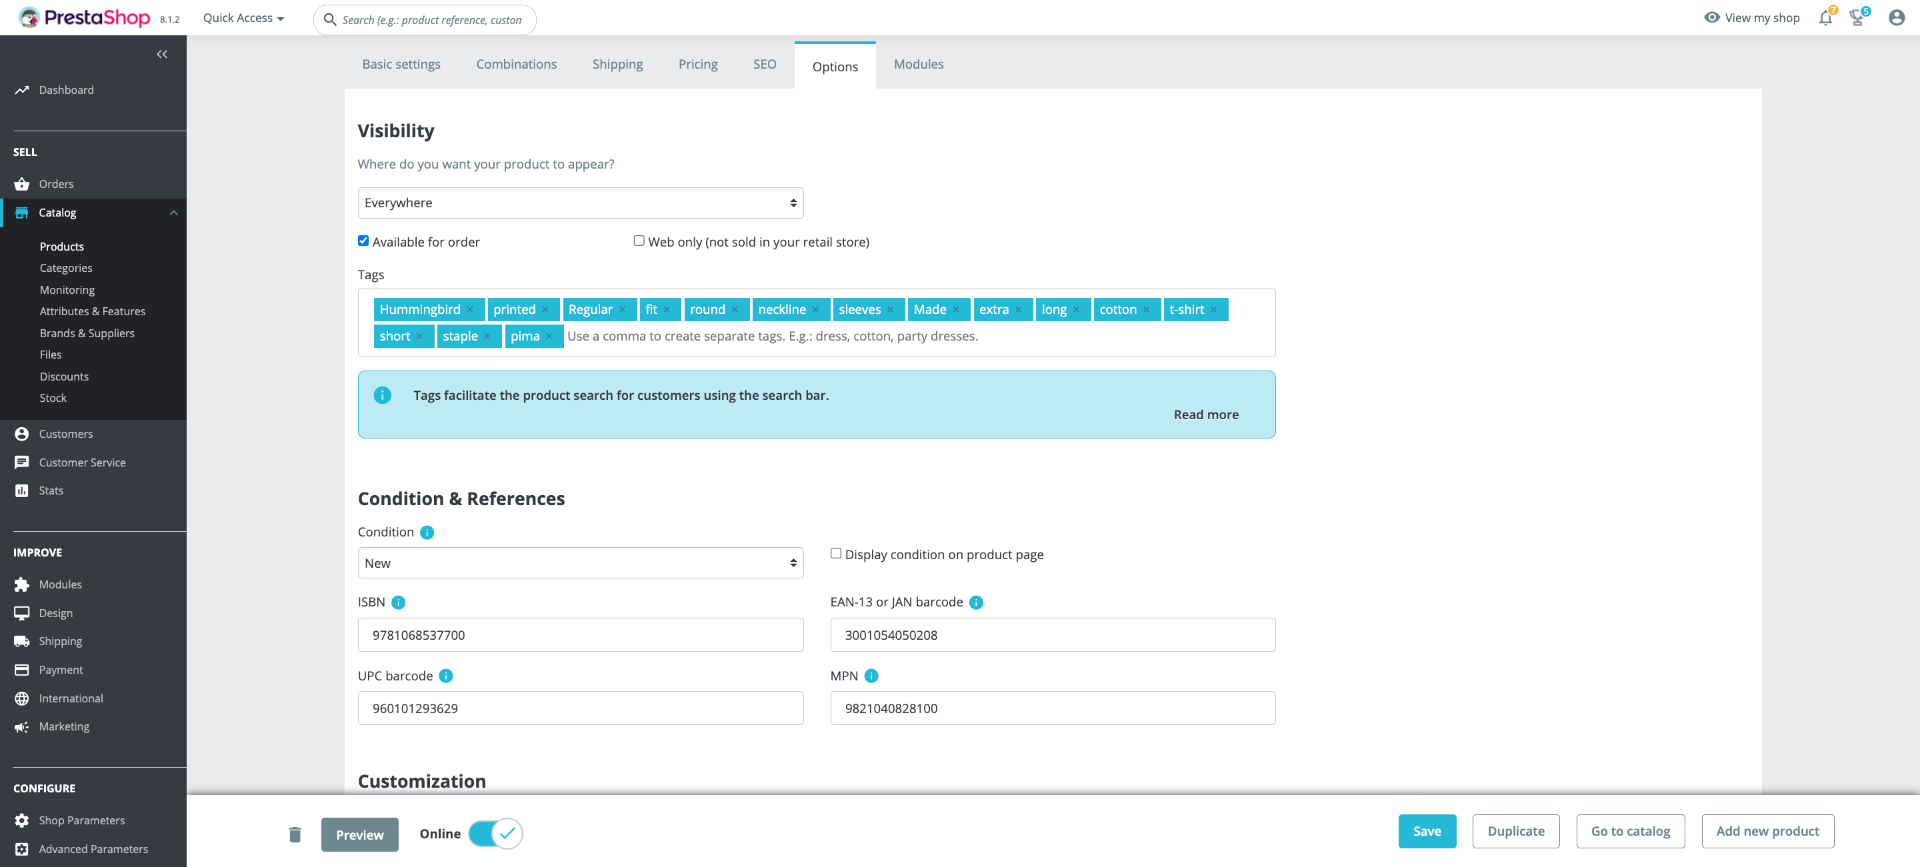Toggle the Online product switch

(495, 833)
